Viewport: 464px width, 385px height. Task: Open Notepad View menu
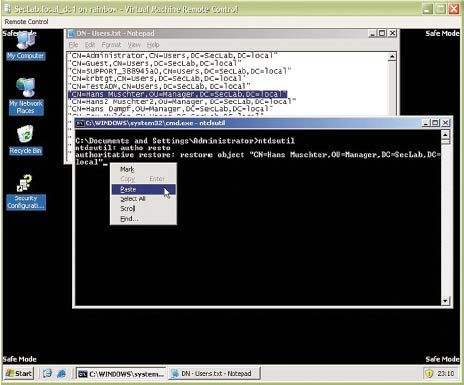point(134,45)
